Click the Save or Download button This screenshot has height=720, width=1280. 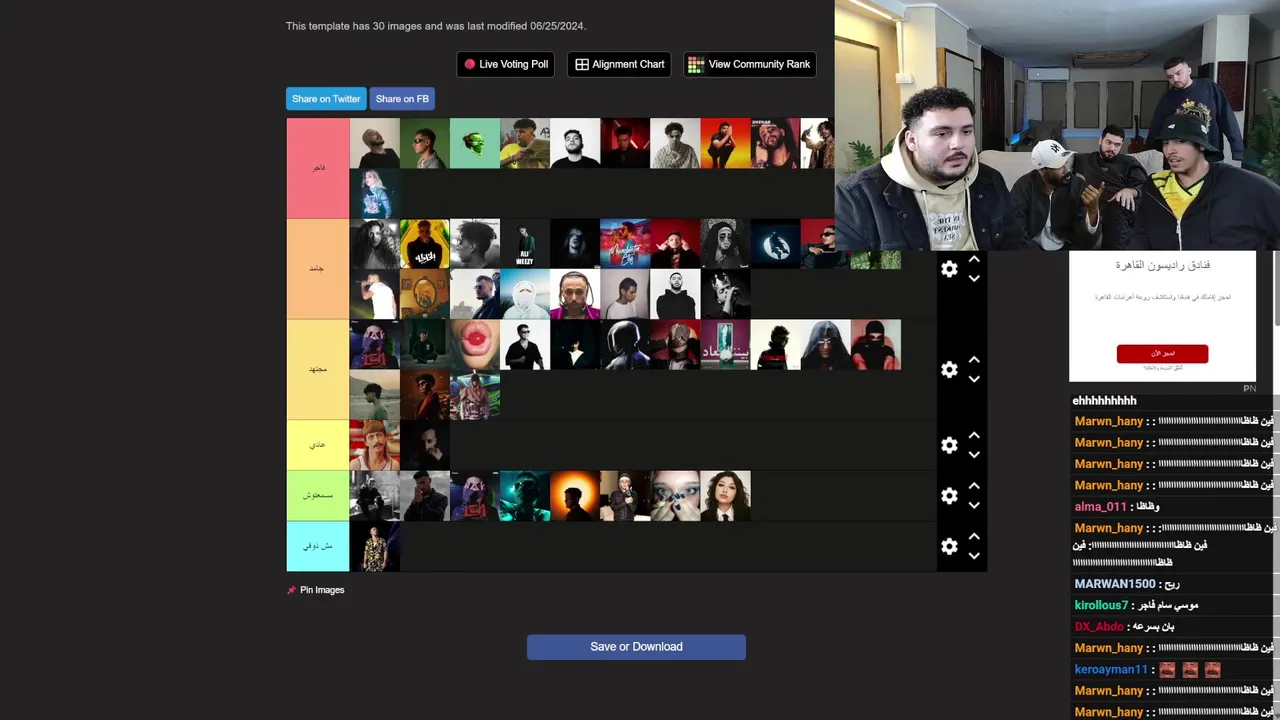(636, 647)
